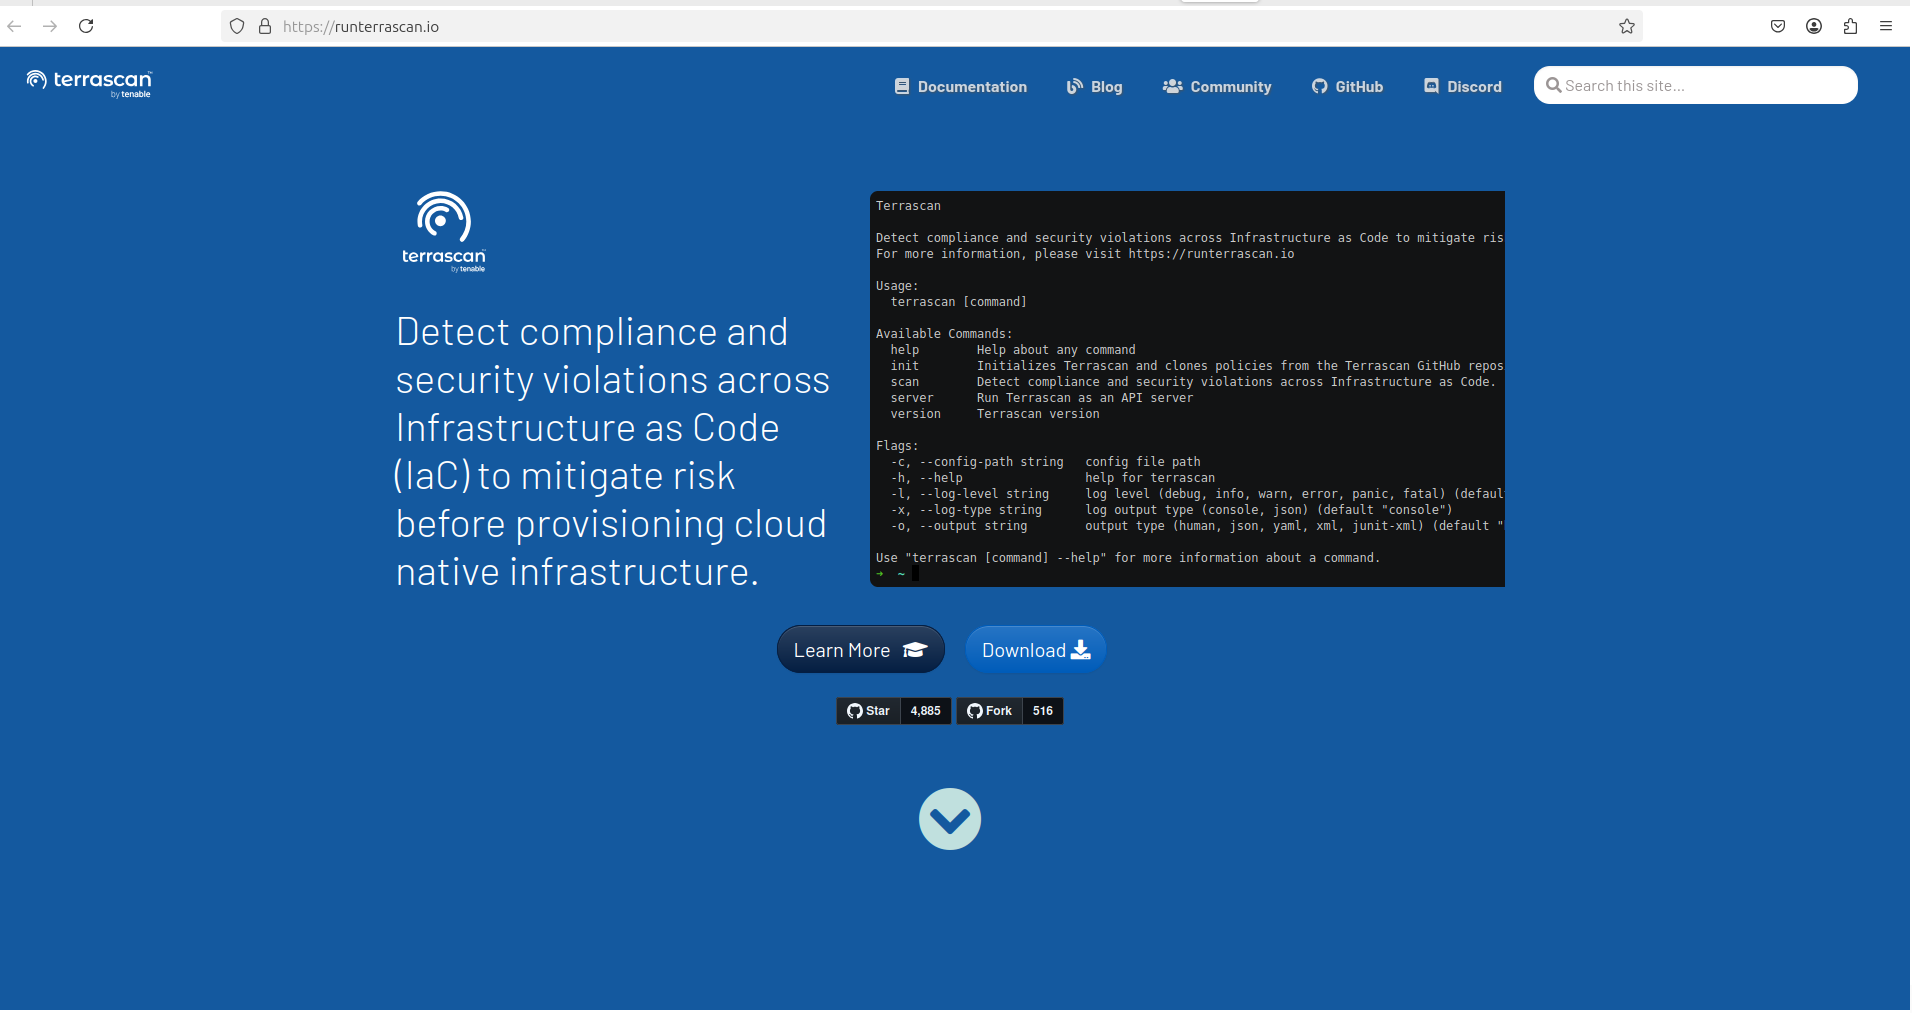Open the Discord nav link
The image size is (1912, 1013).
(x=1463, y=87)
